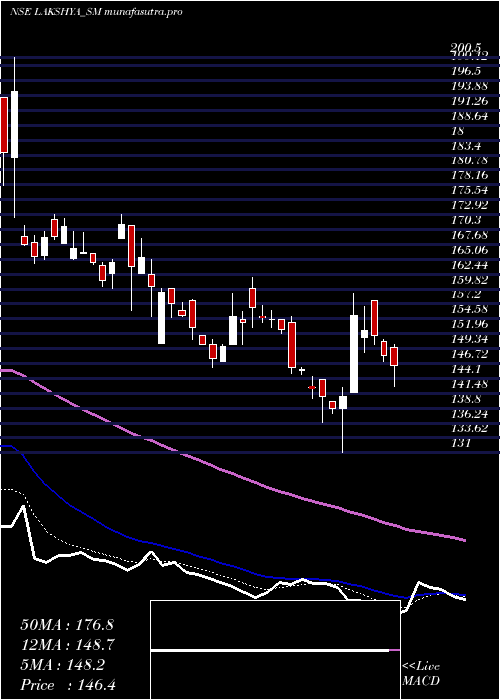This screenshot has height=700, width=500.
Task: Click the 133.62 price axis label
Action: (x=470, y=429)
